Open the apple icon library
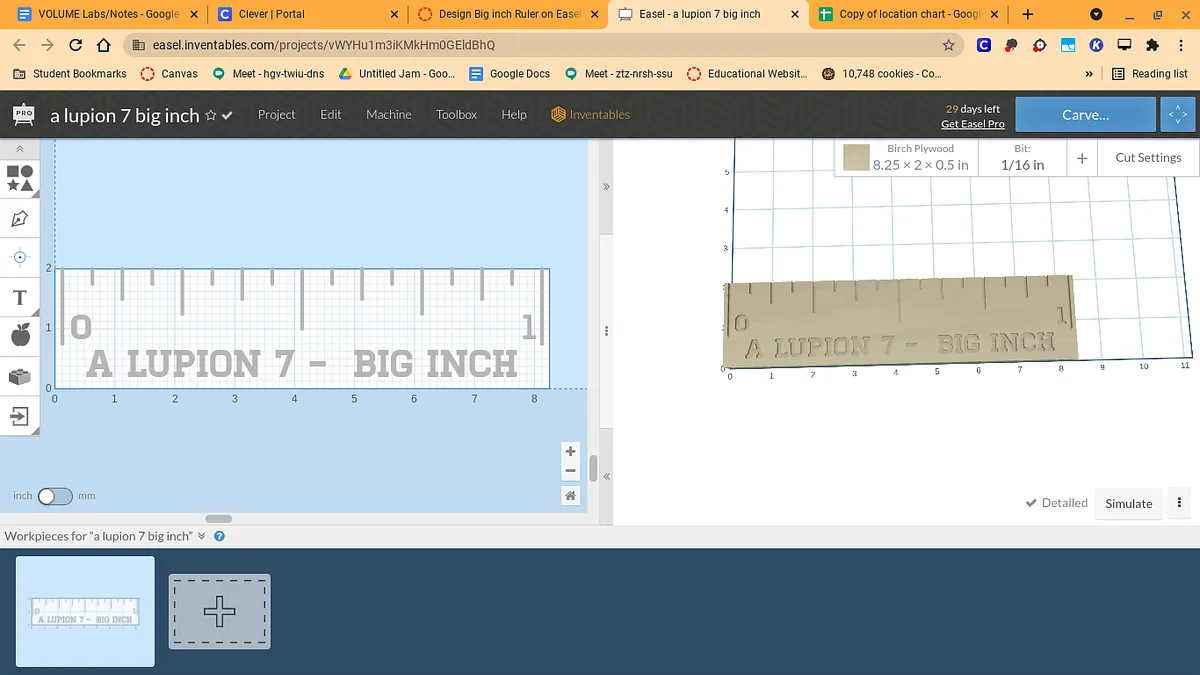This screenshot has height=675, width=1200. [20, 336]
